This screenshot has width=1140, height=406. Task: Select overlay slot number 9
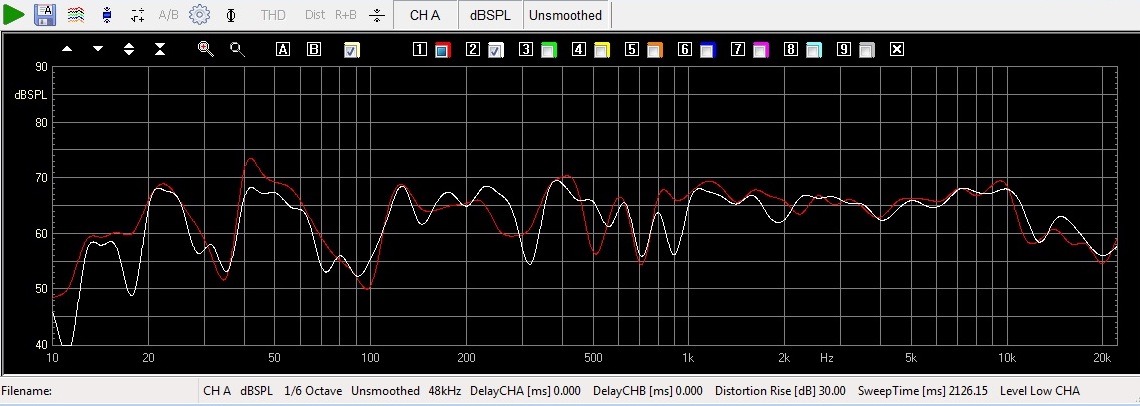[843, 49]
